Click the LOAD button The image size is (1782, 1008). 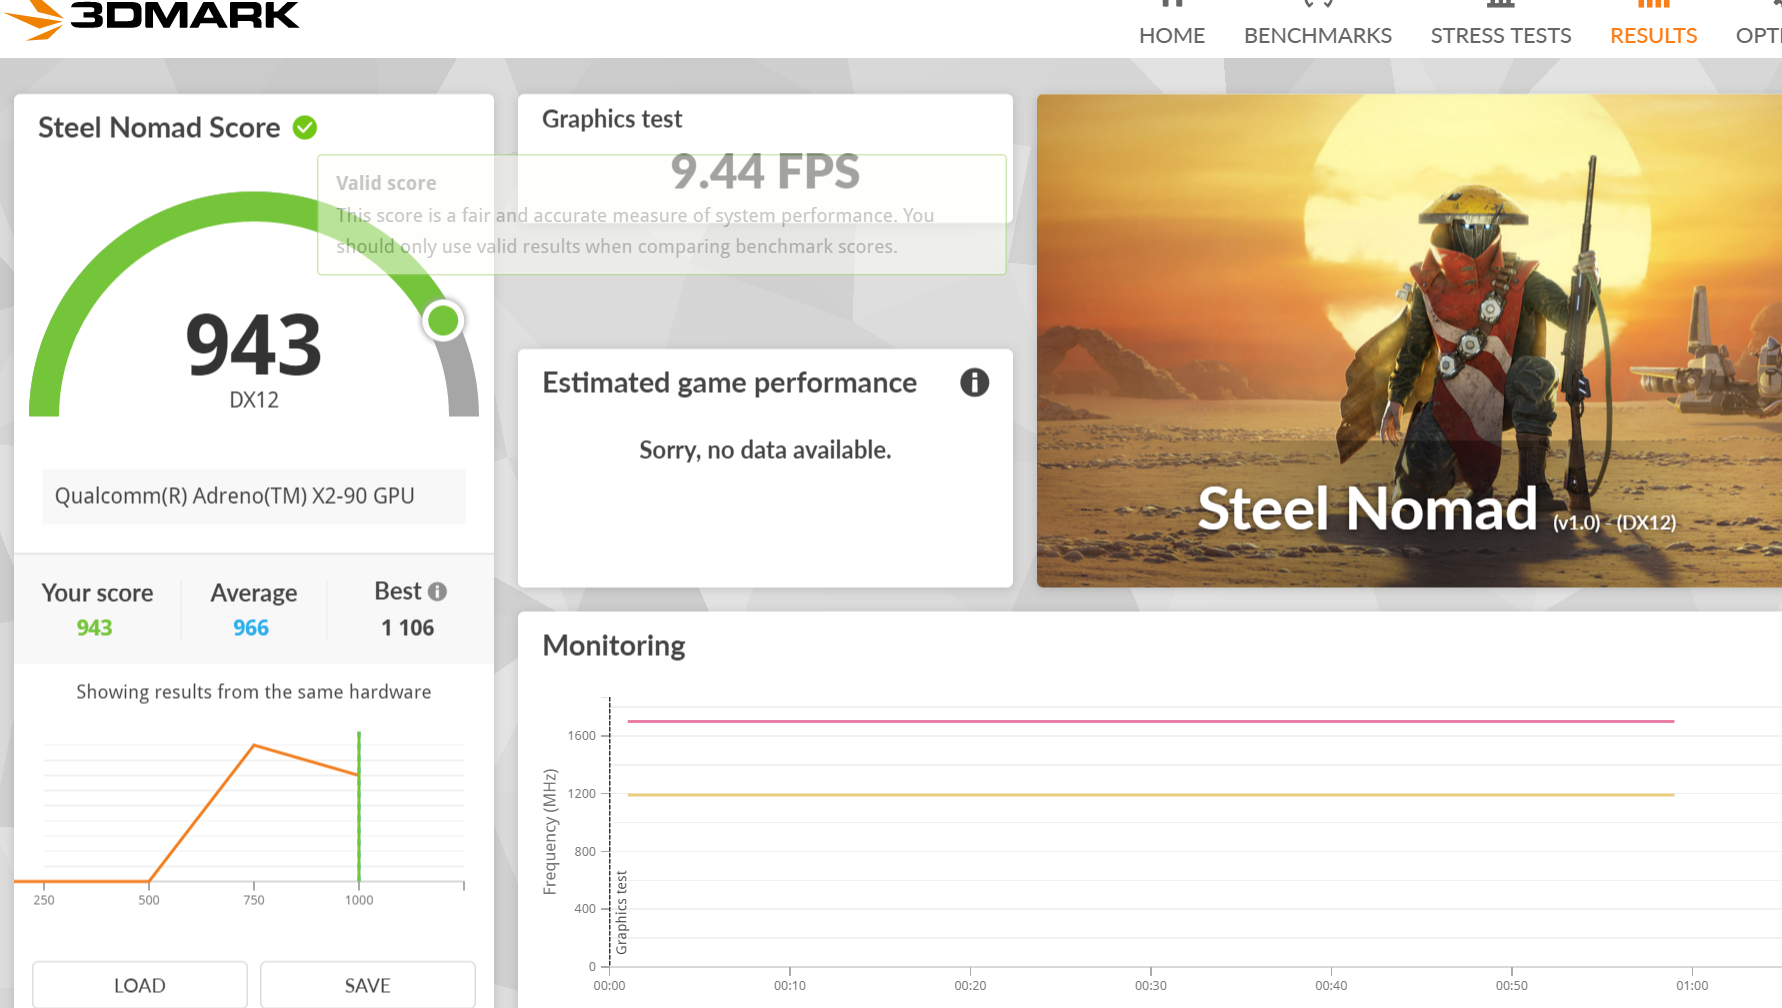tap(140, 985)
